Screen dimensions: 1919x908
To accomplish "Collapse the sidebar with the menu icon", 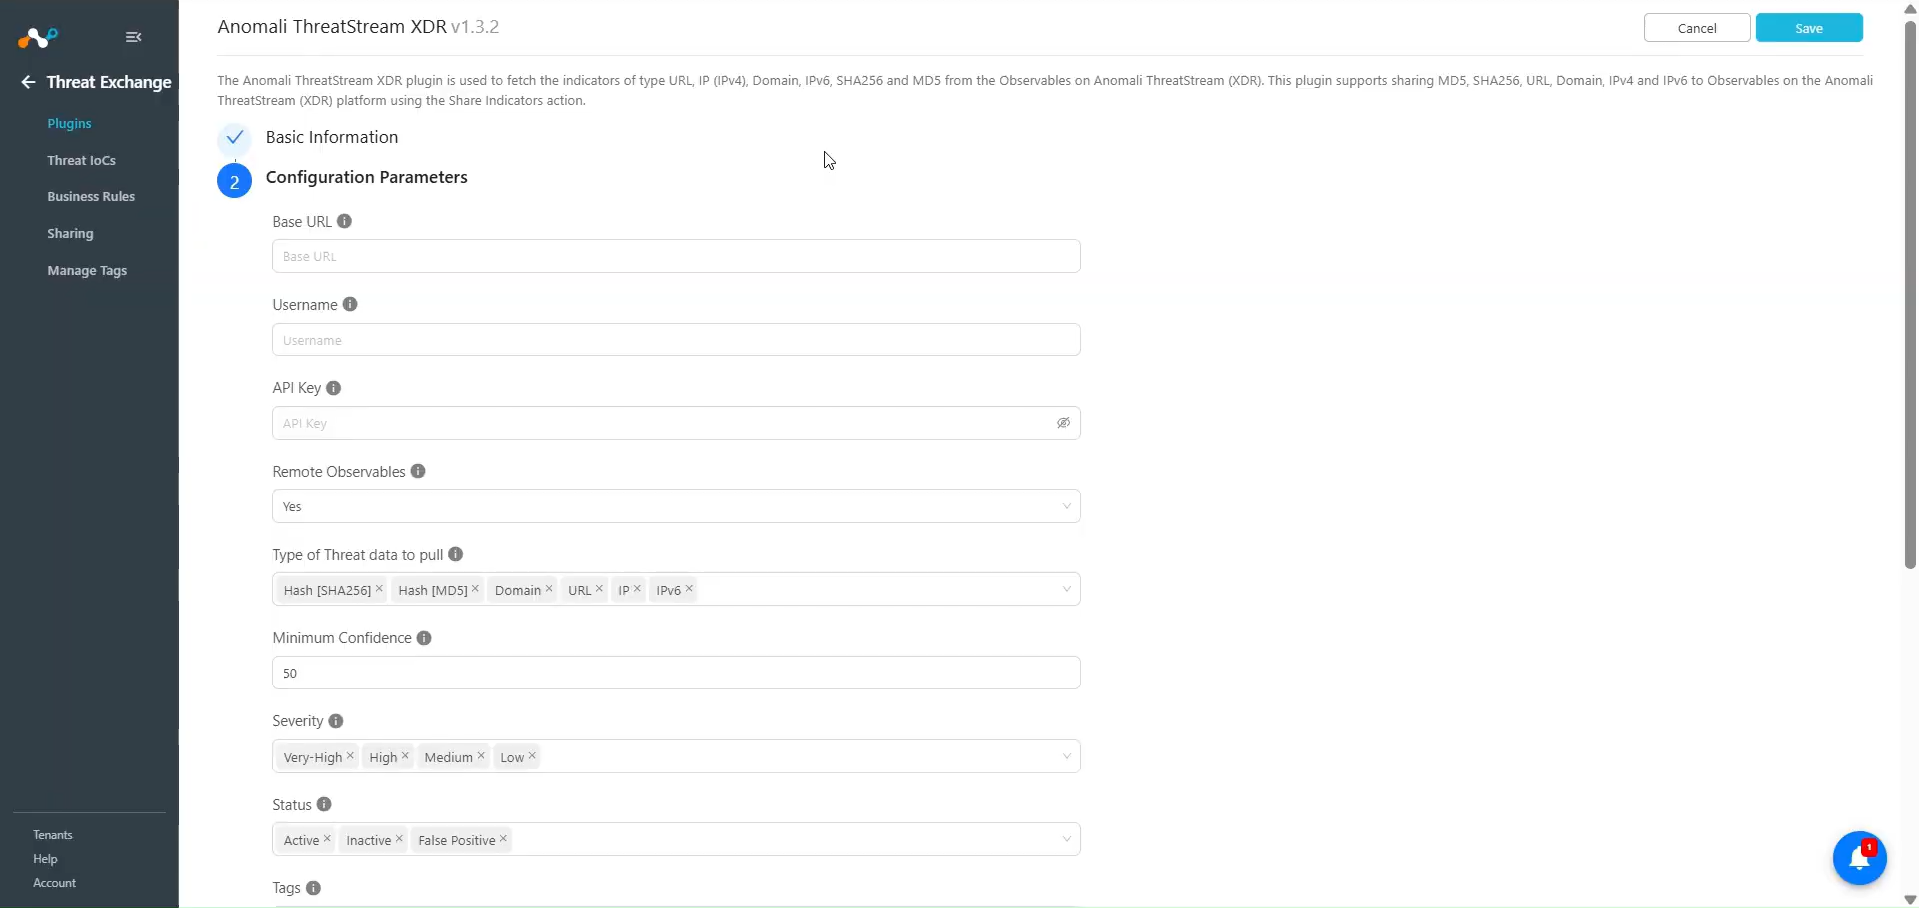I will (133, 37).
